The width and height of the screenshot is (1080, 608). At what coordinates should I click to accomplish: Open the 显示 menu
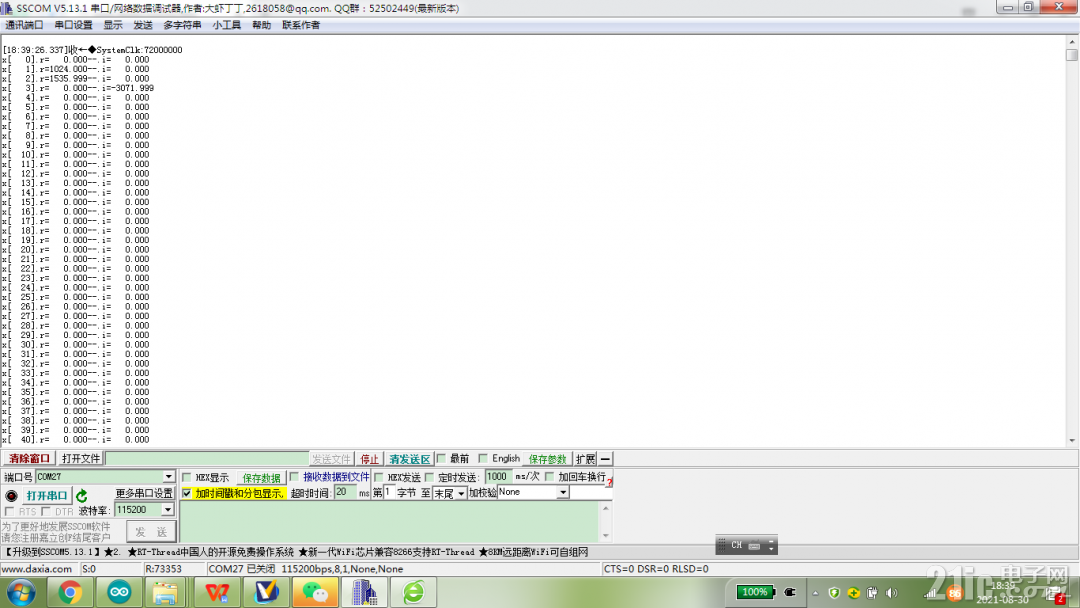(112, 25)
